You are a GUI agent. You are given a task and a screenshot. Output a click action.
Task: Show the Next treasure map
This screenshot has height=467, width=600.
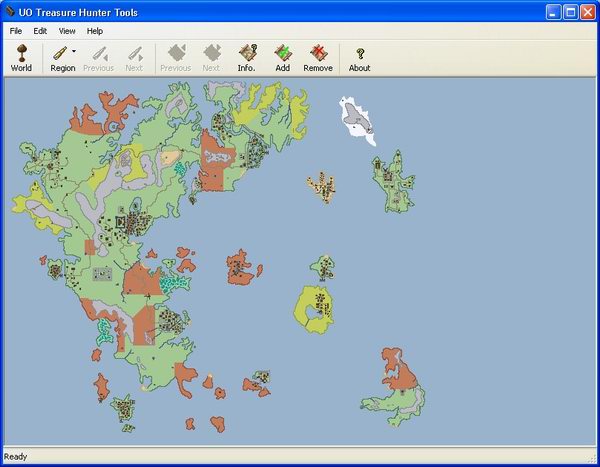(x=211, y=58)
